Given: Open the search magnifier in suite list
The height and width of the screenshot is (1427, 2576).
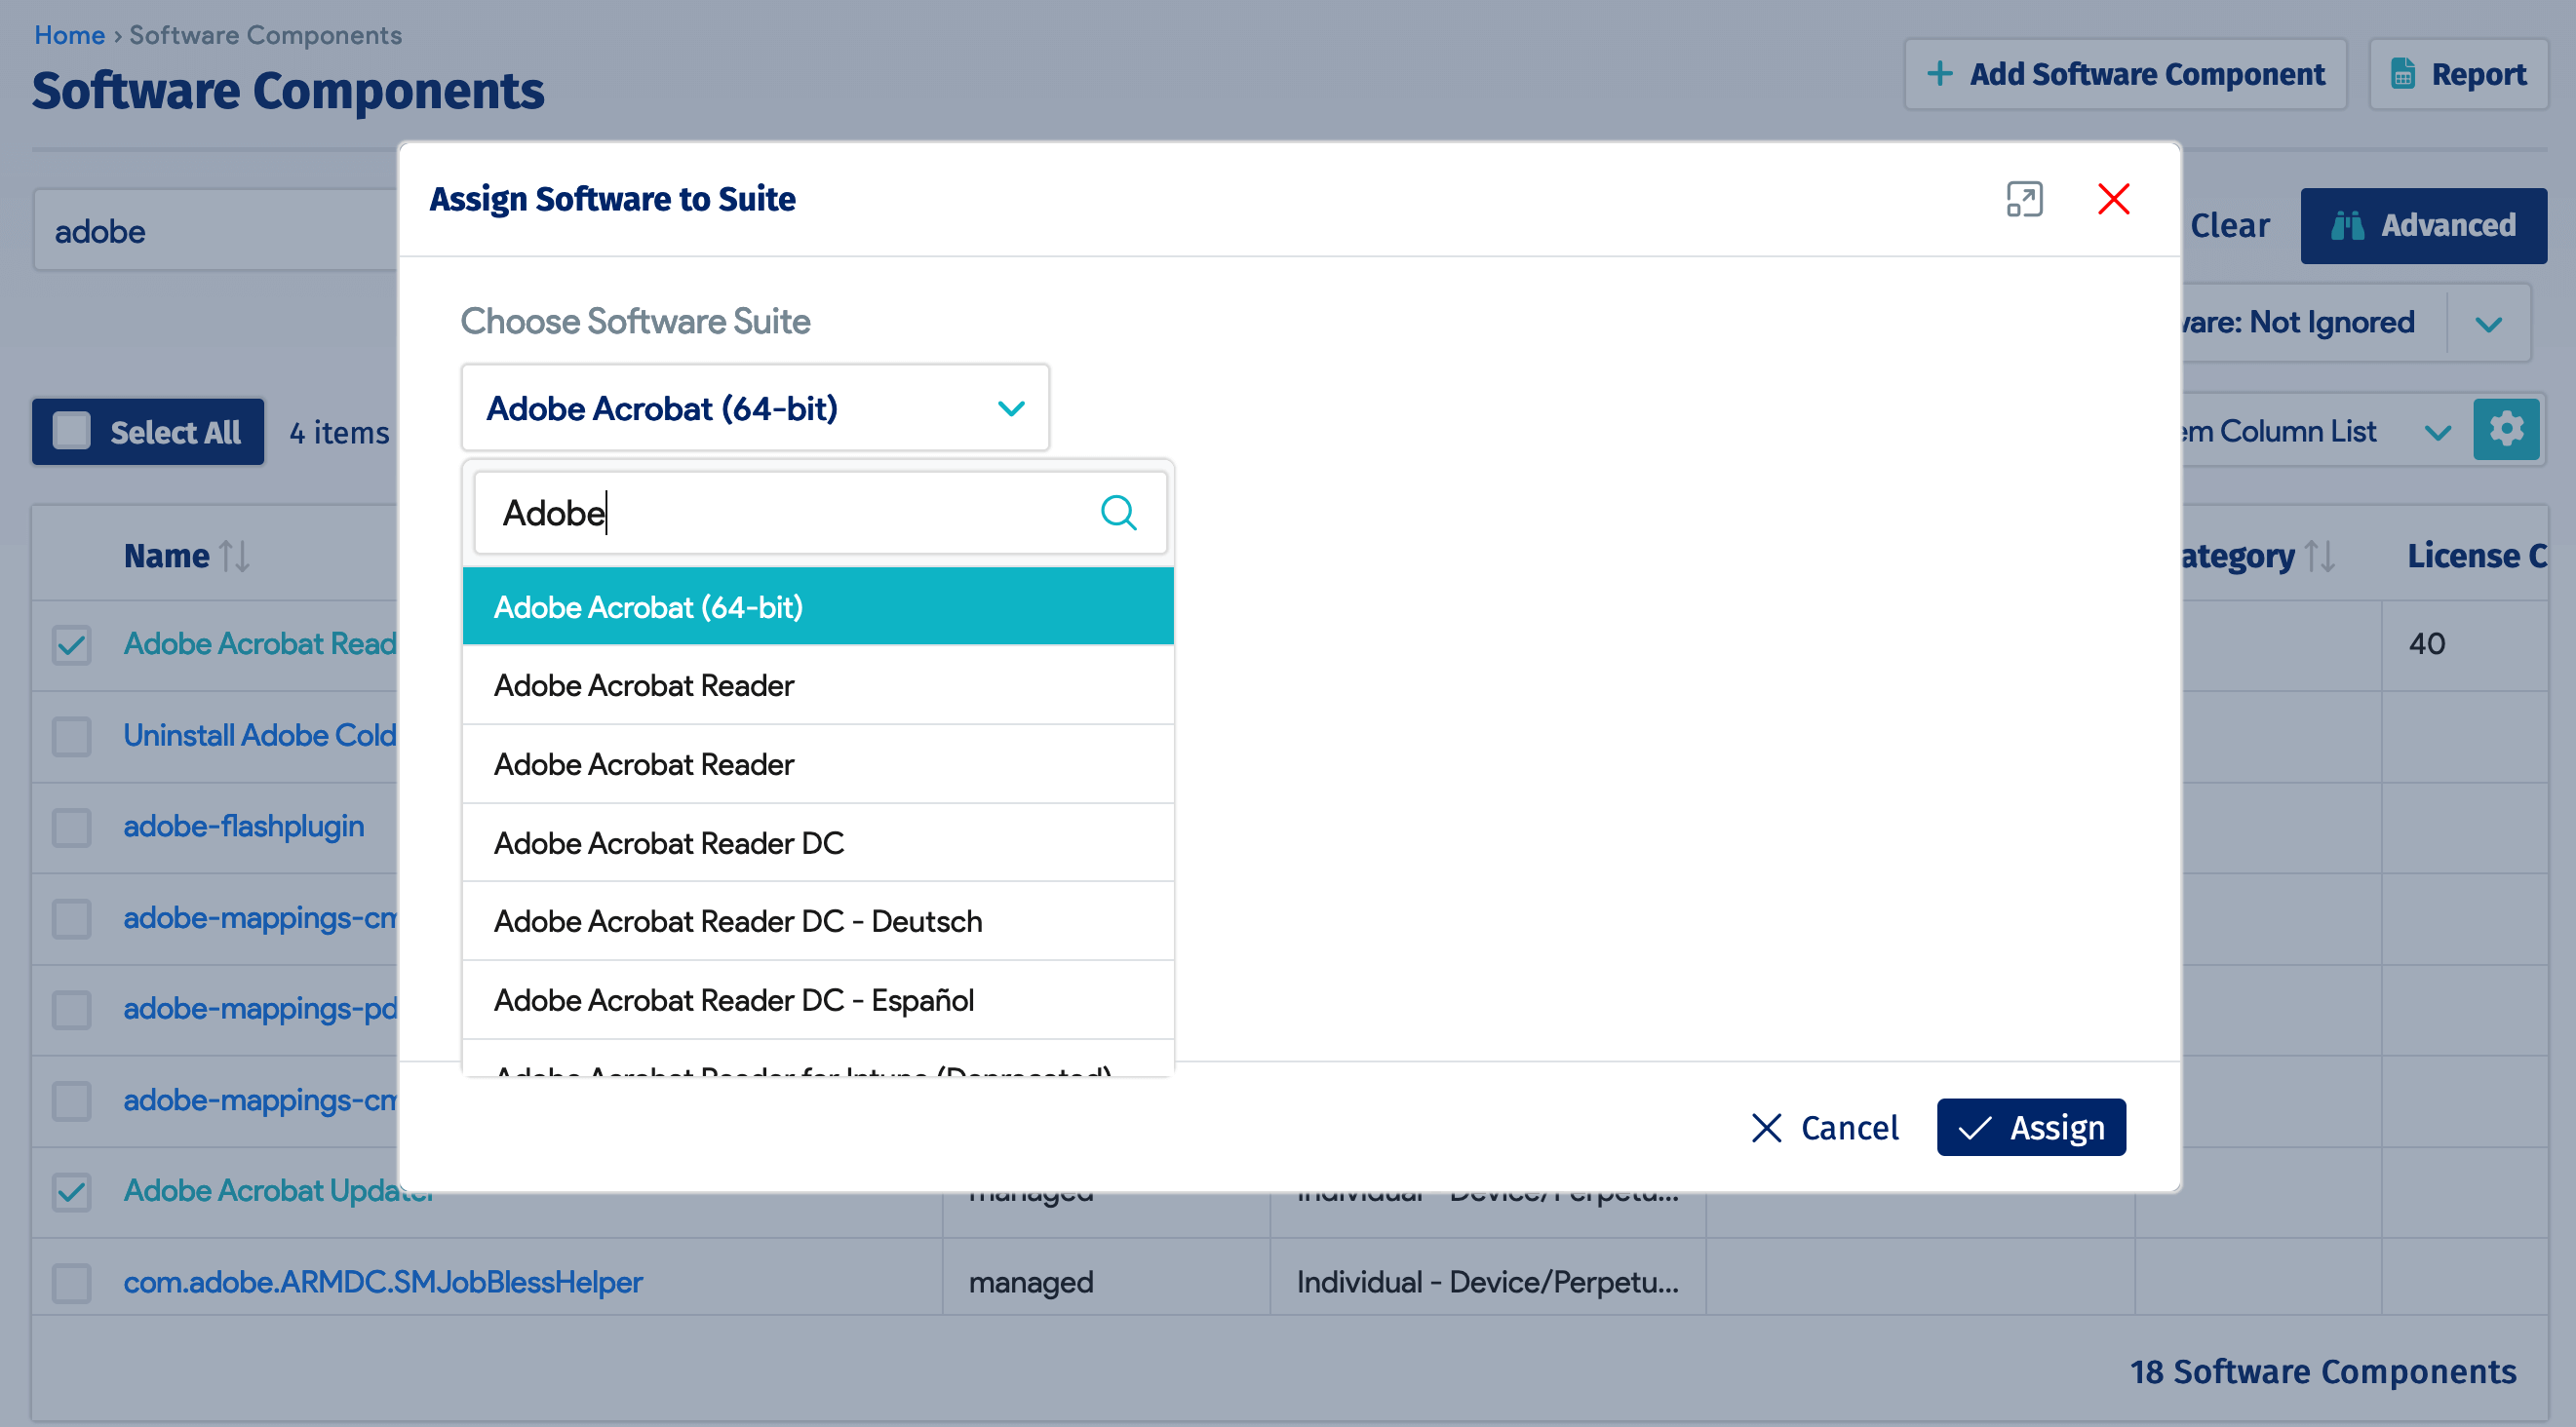Looking at the screenshot, I should (1118, 513).
